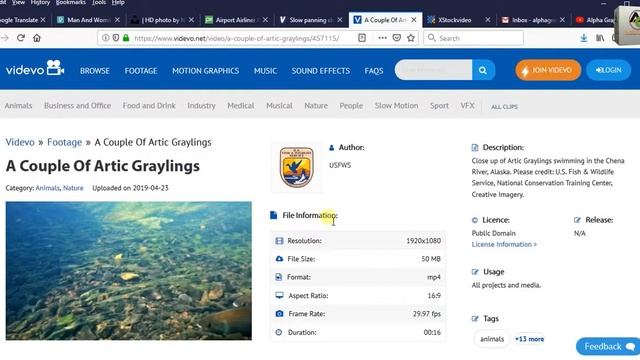This screenshot has width=640, height=360.
Task: Click the animals tag
Action: (x=492, y=339)
